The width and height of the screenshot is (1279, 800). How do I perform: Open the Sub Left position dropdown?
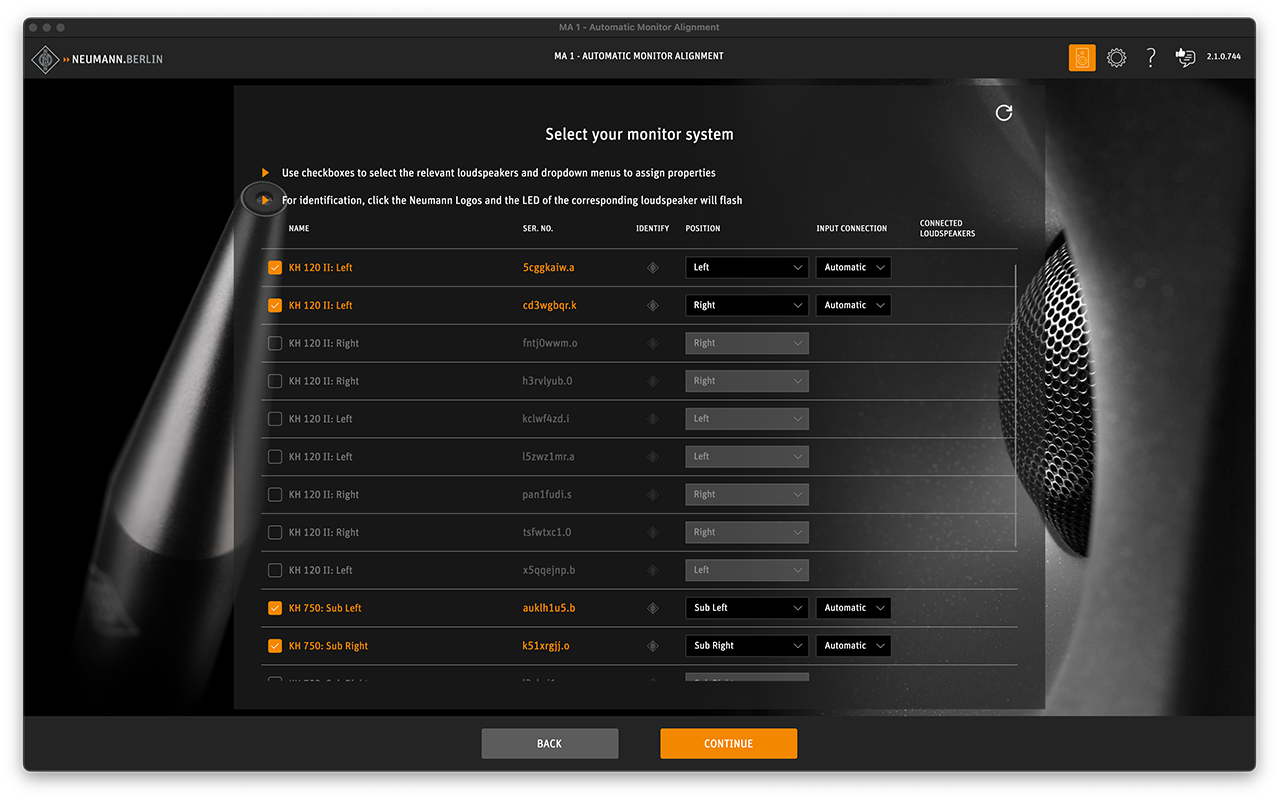(746, 608)
